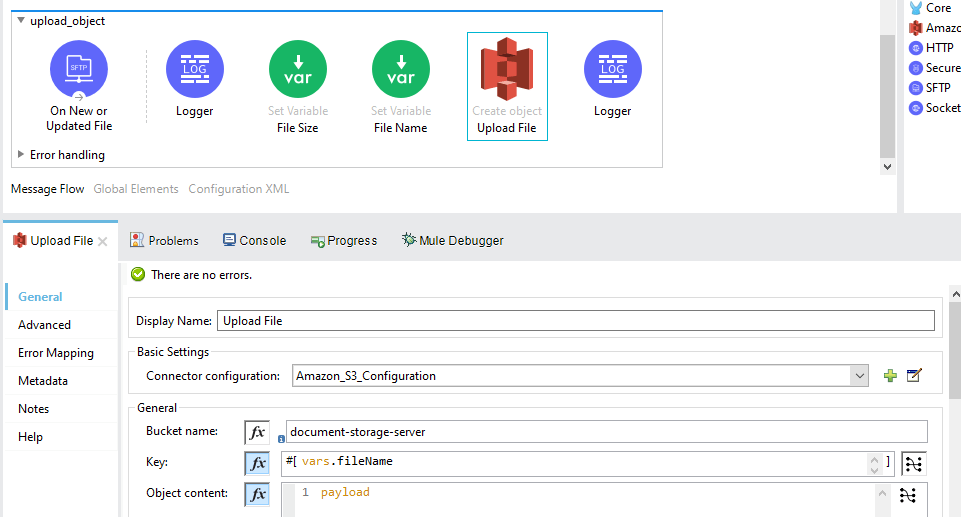This screenshot has width=961, height=517.
Task: Click the Amazon S3 module icon in palette
Action: 916,28
